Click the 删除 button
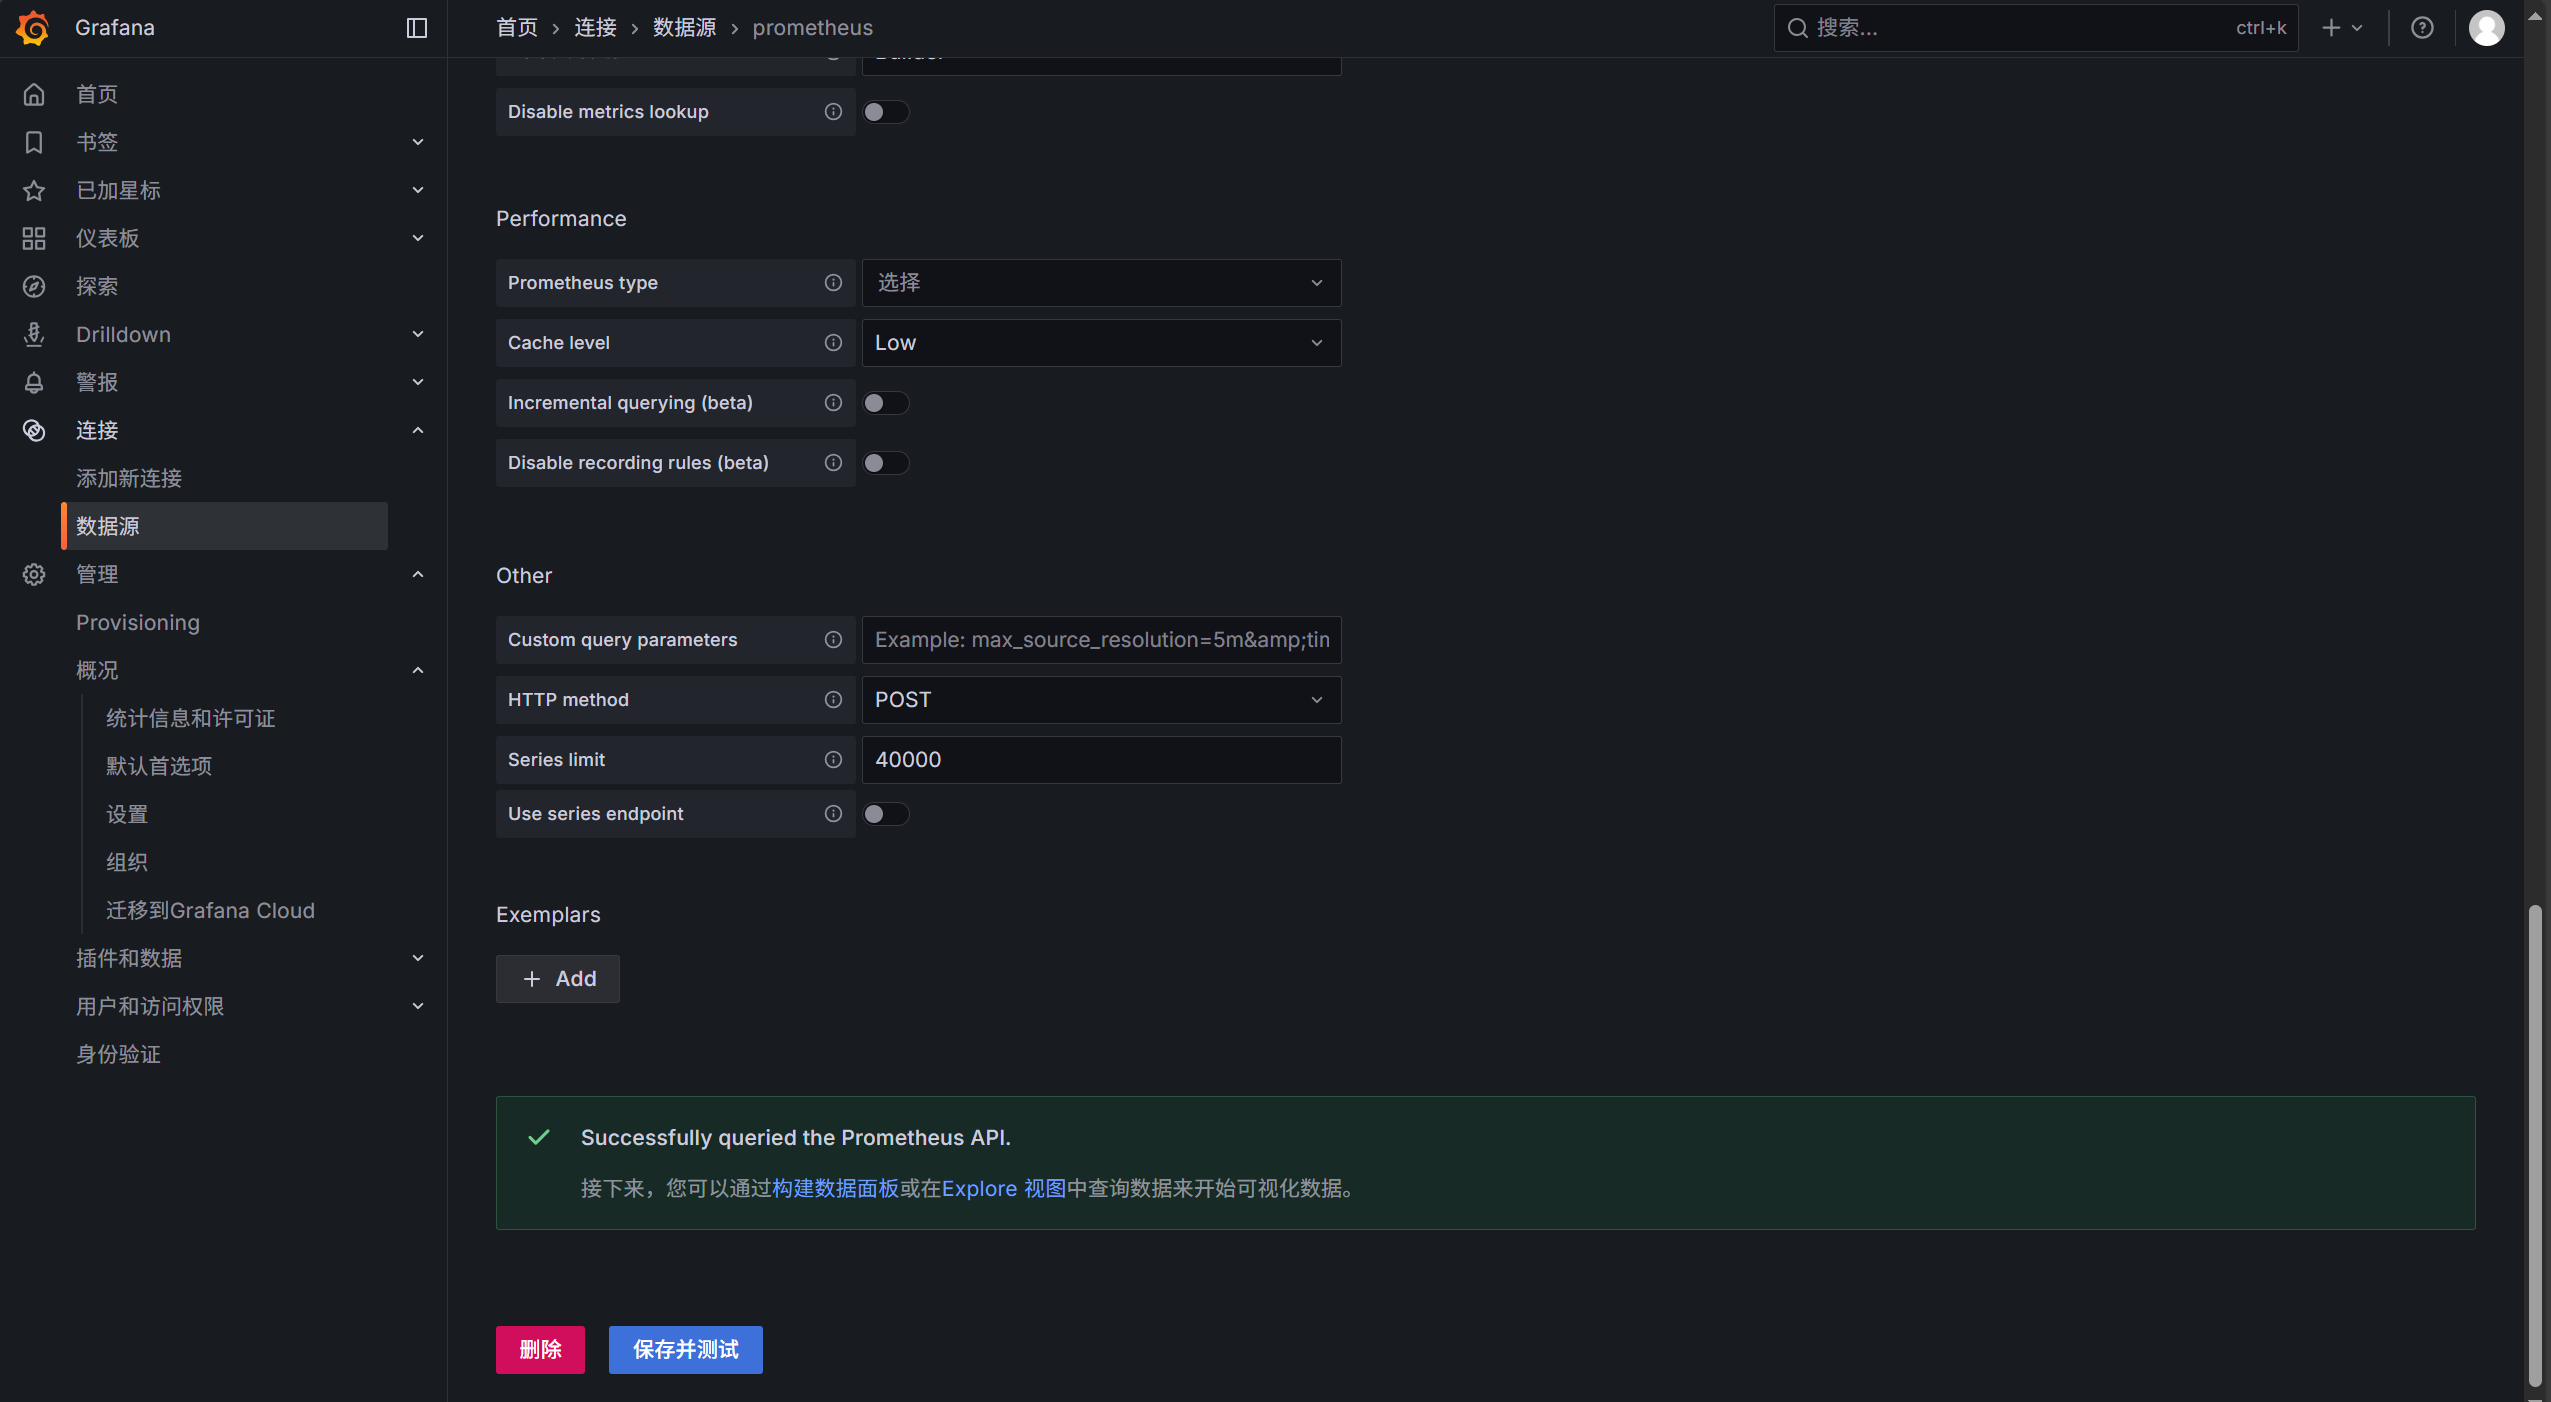2551x1402 pixels. click(x=540, y=1350)
